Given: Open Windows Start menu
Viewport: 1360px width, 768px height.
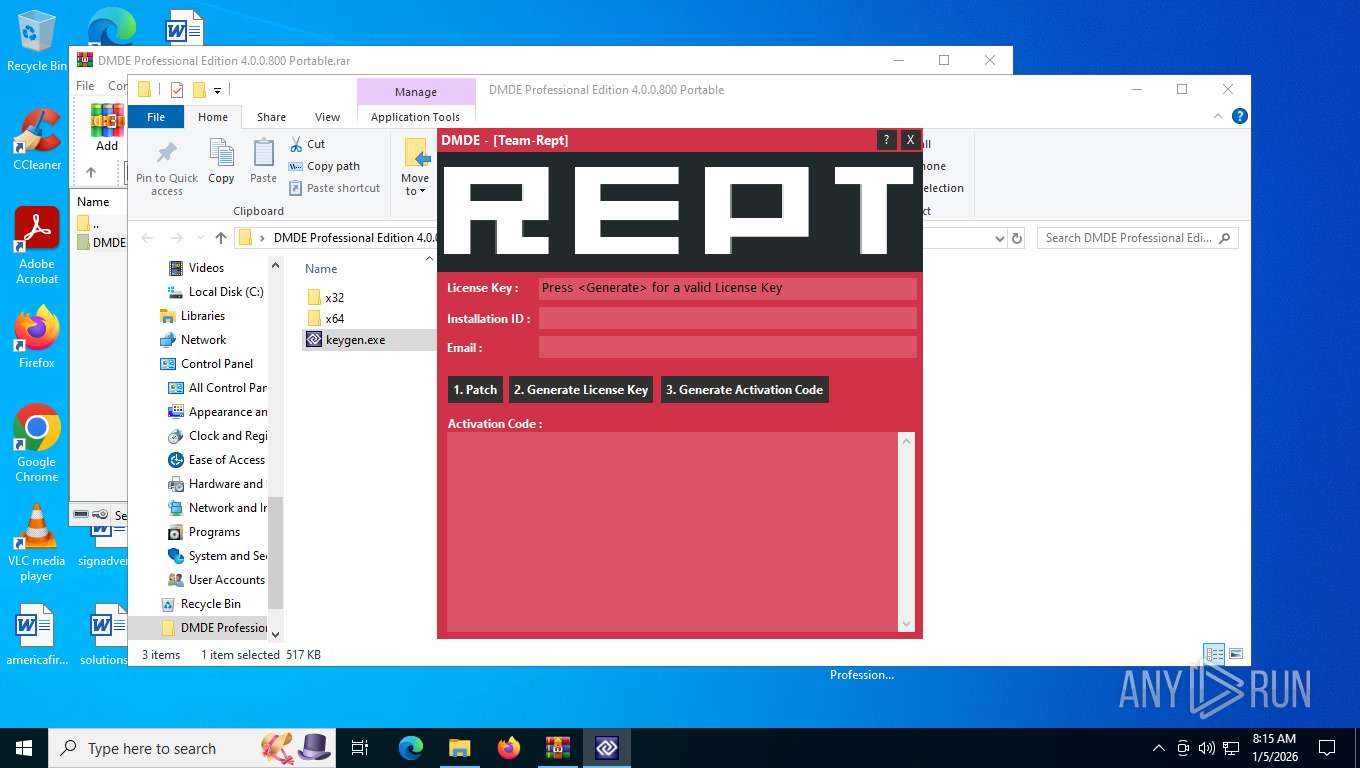Looking at the screenshot, I should coord(24,748).
